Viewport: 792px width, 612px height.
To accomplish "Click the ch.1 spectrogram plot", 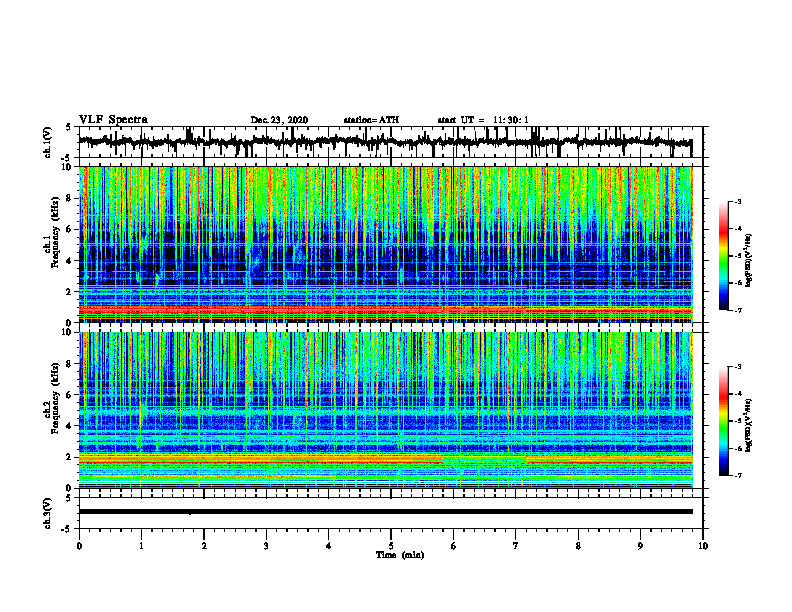I will pos(385,244).
